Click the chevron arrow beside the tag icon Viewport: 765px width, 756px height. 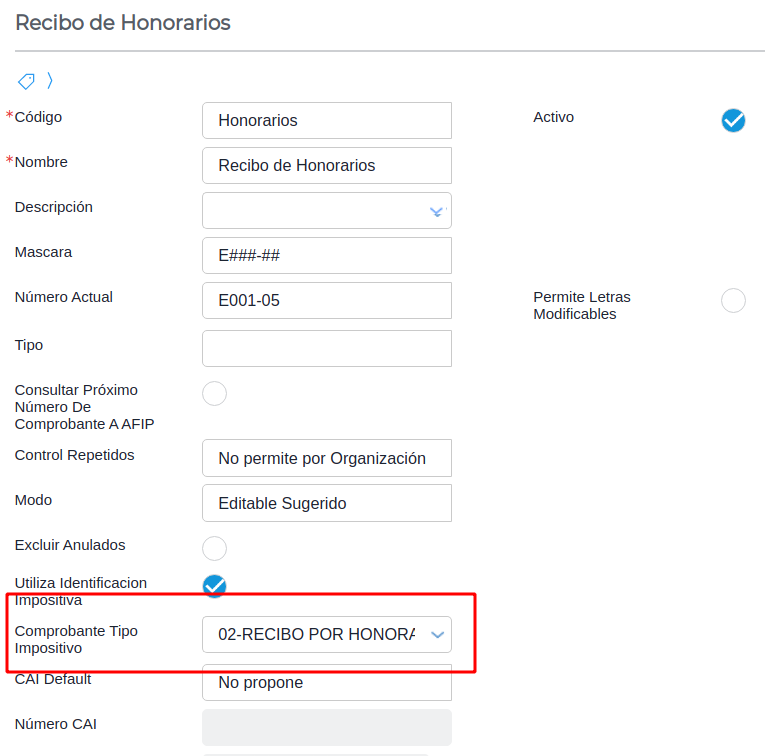click(x=50, y=81)
